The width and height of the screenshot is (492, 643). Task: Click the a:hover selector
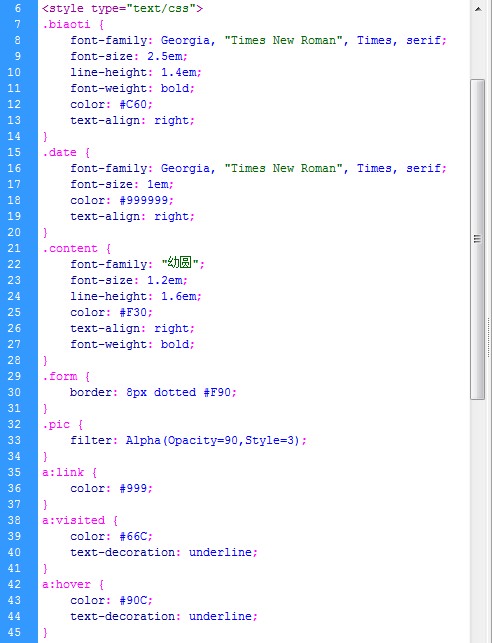[x=66, y=584]
